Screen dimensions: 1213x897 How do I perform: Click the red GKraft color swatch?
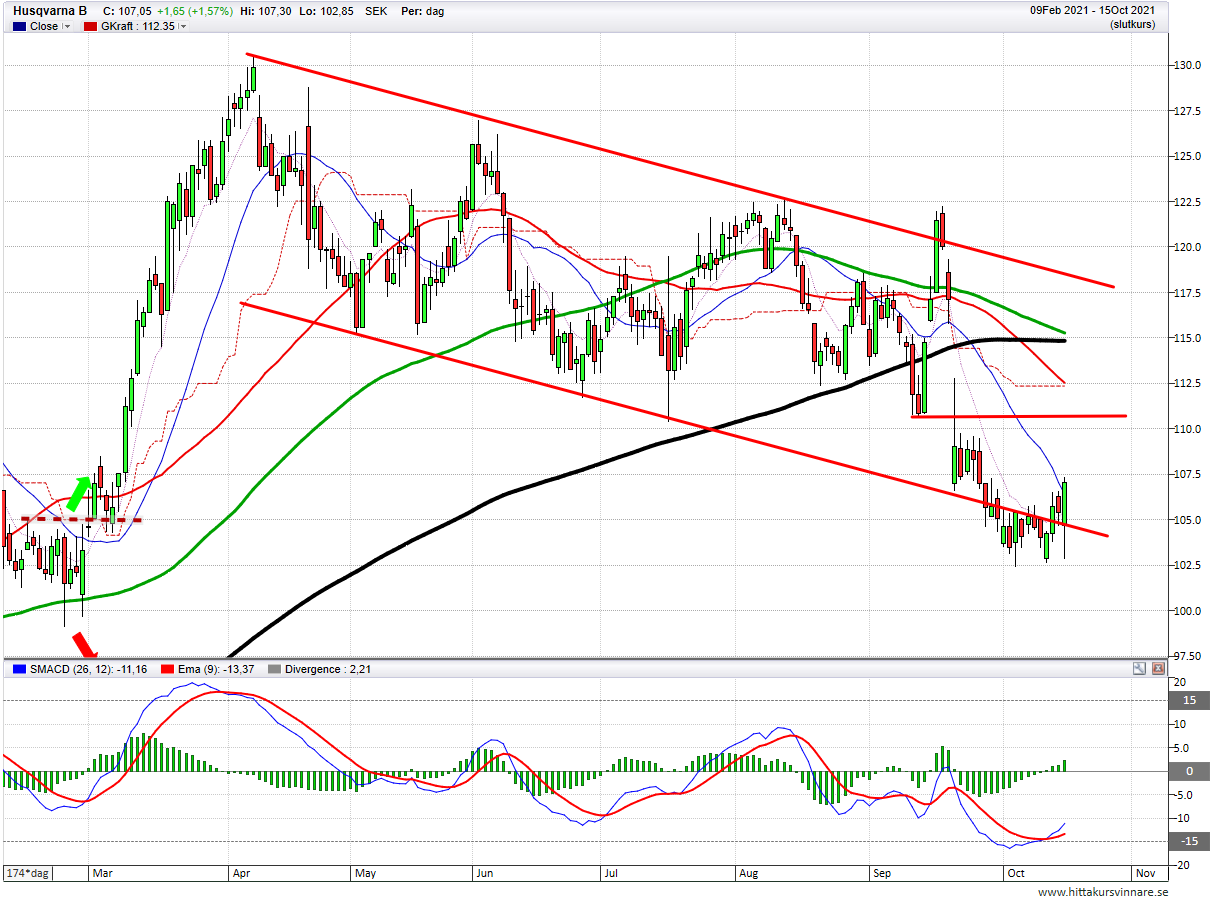pos(90,27)
